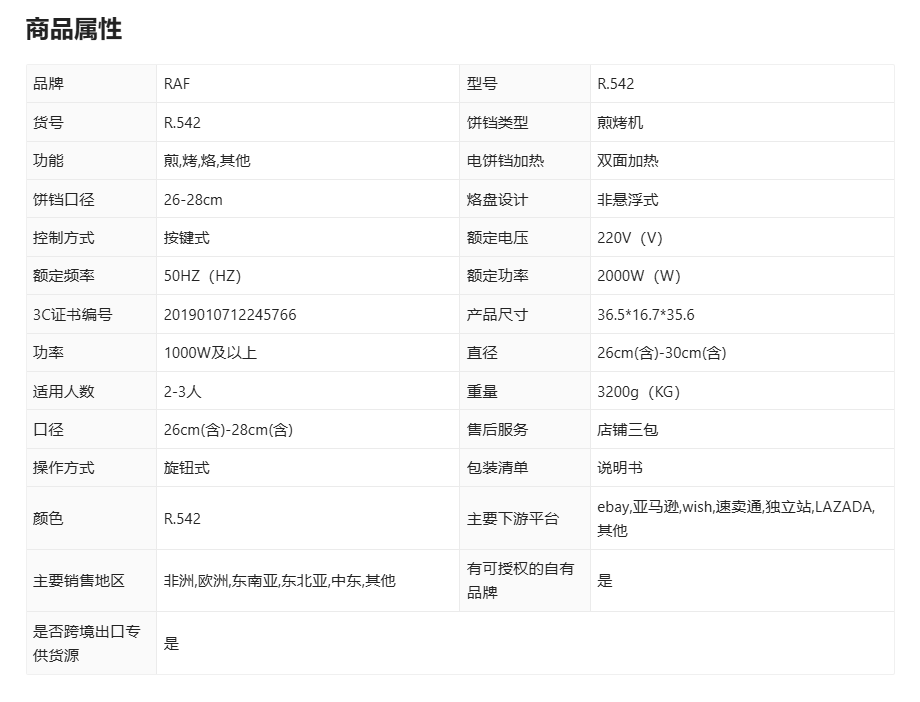920x702 pixels.
Task: Click the 50HZ rated frequency value
Action: coord(202,276)
